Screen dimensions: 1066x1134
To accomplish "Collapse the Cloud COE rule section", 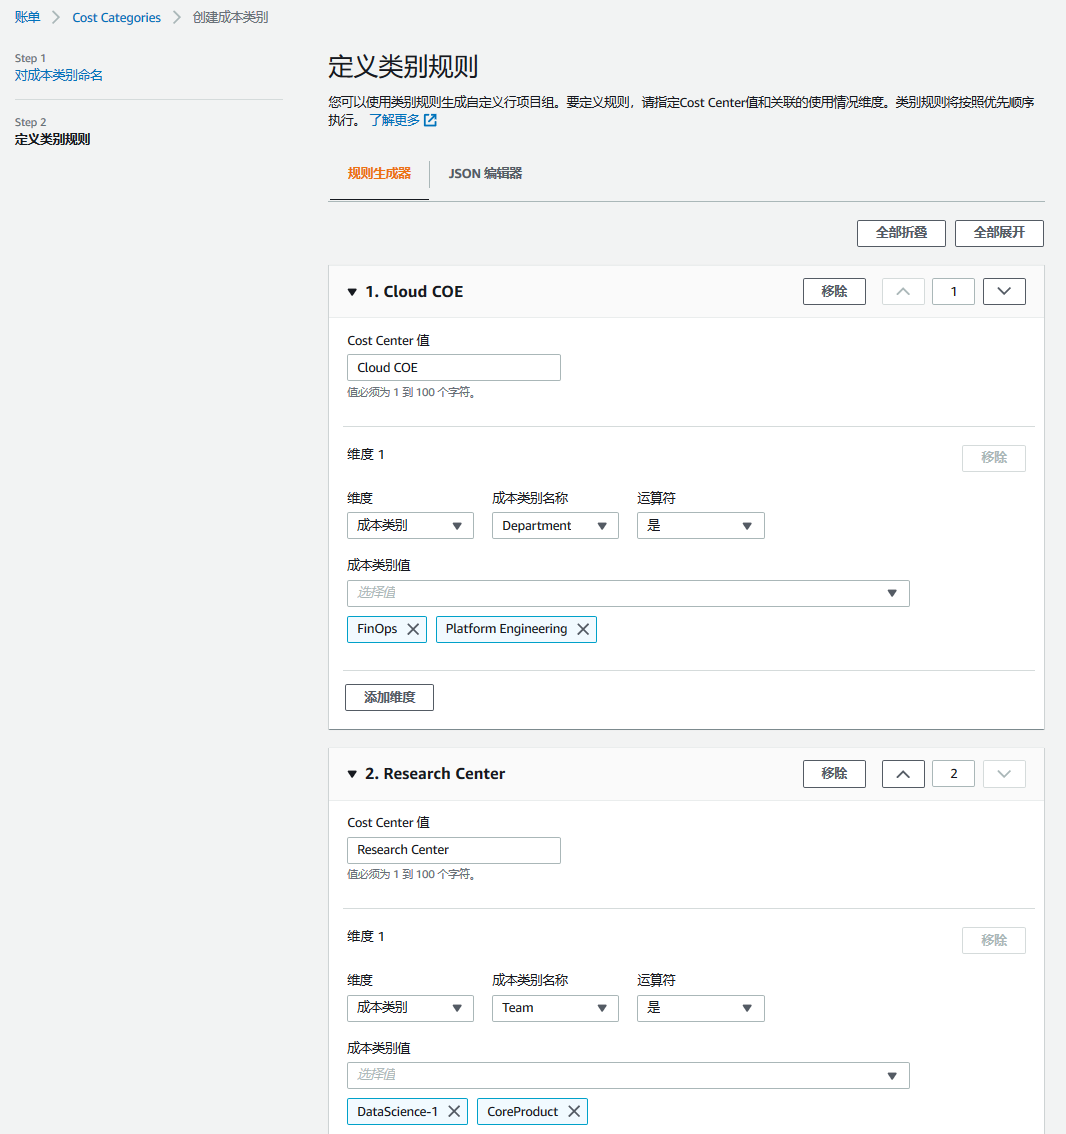I will [352, 292].
